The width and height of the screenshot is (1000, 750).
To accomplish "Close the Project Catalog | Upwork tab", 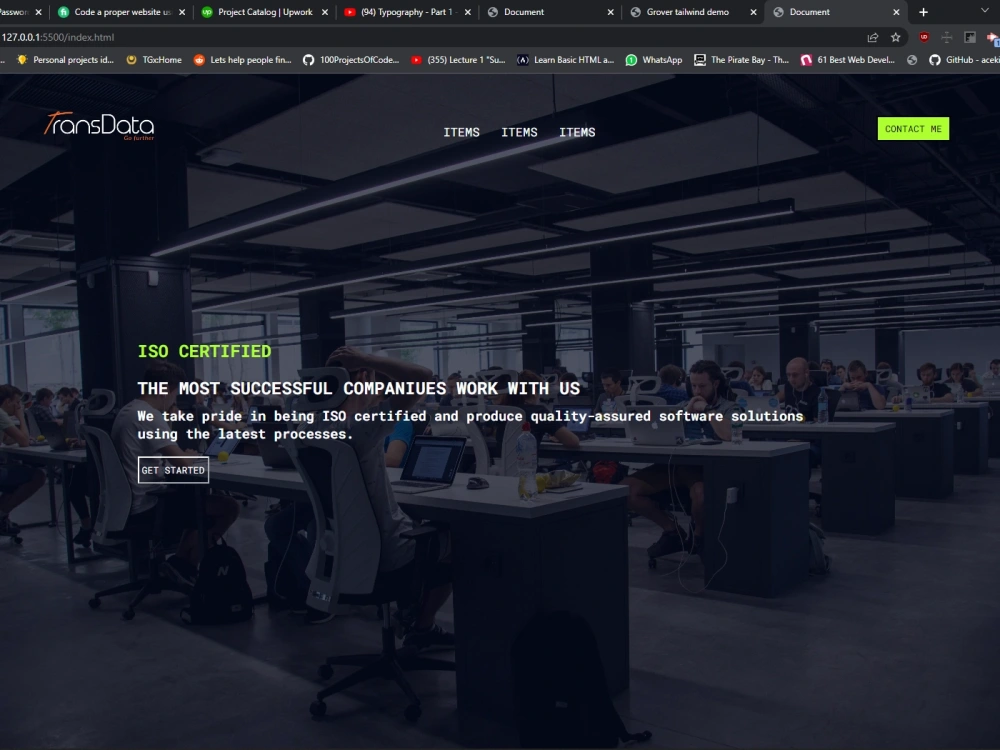I will 325,12.
